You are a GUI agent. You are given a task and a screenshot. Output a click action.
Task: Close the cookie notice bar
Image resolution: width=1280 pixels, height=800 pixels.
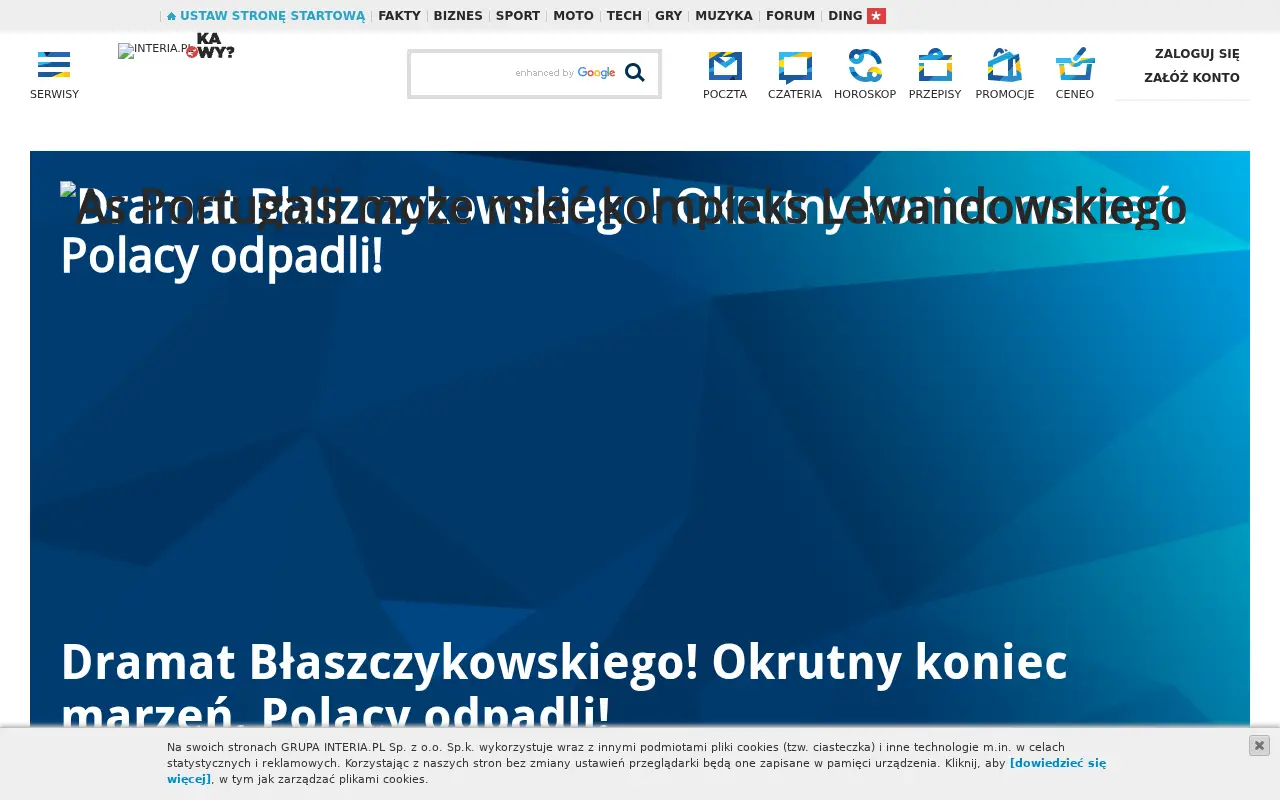pos(1259,745)
